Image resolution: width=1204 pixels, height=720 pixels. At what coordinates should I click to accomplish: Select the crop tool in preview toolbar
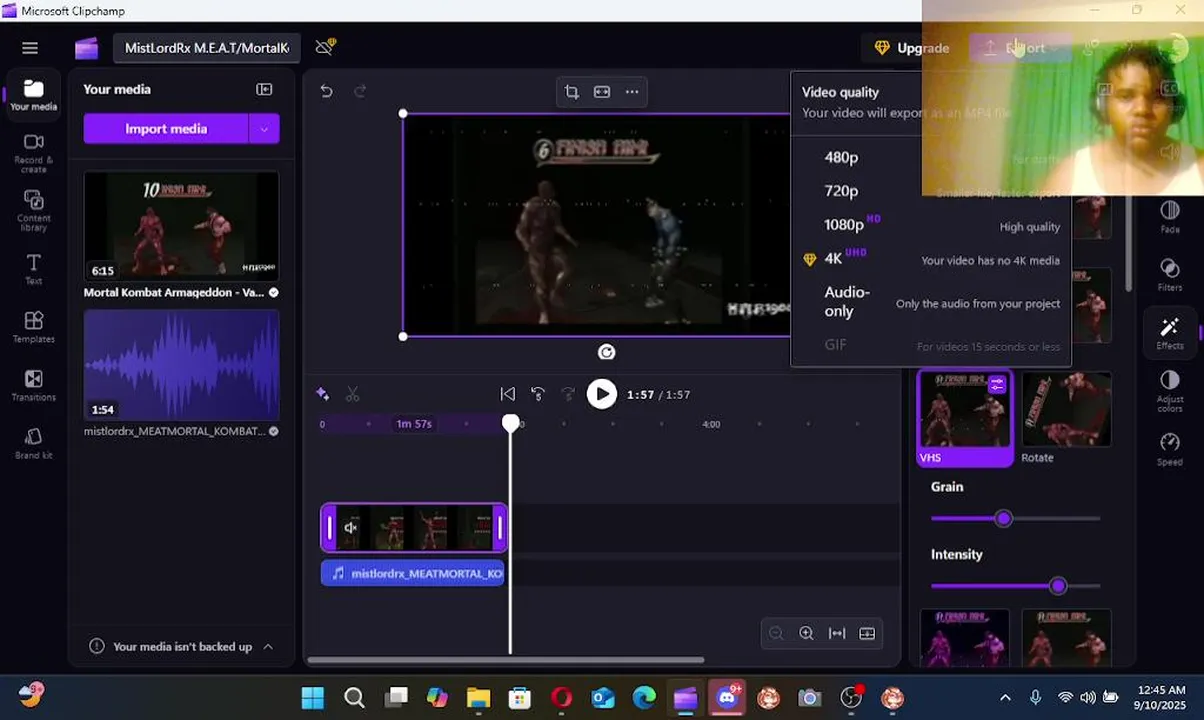pyautogui.click(x=572, y=91)
